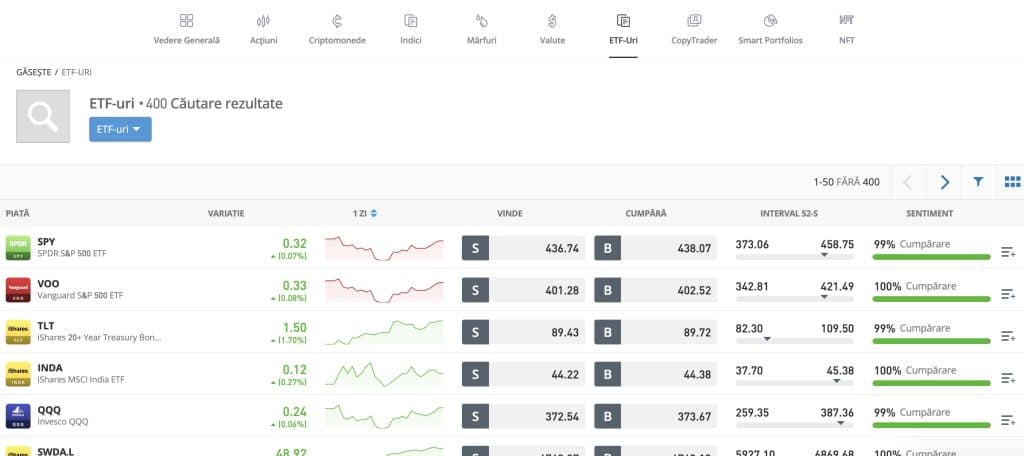Click the QQQ Invesco logo icon
Screen dimensions: 1024x456
[x=18, y=415]
